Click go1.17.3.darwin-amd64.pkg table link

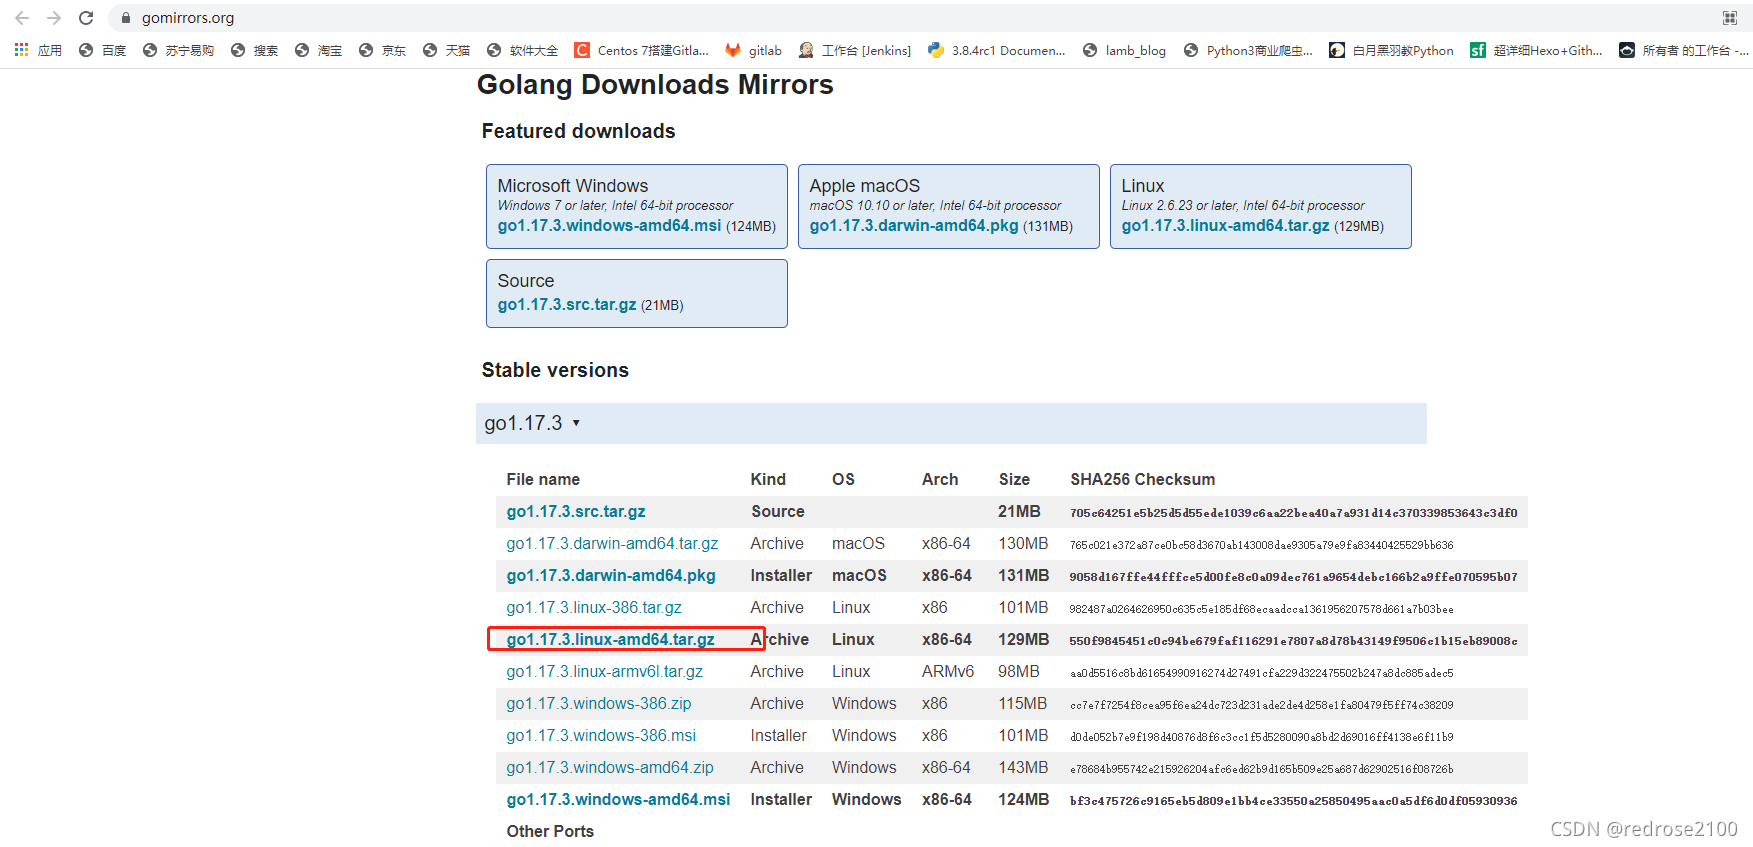(x=611, y=575)
